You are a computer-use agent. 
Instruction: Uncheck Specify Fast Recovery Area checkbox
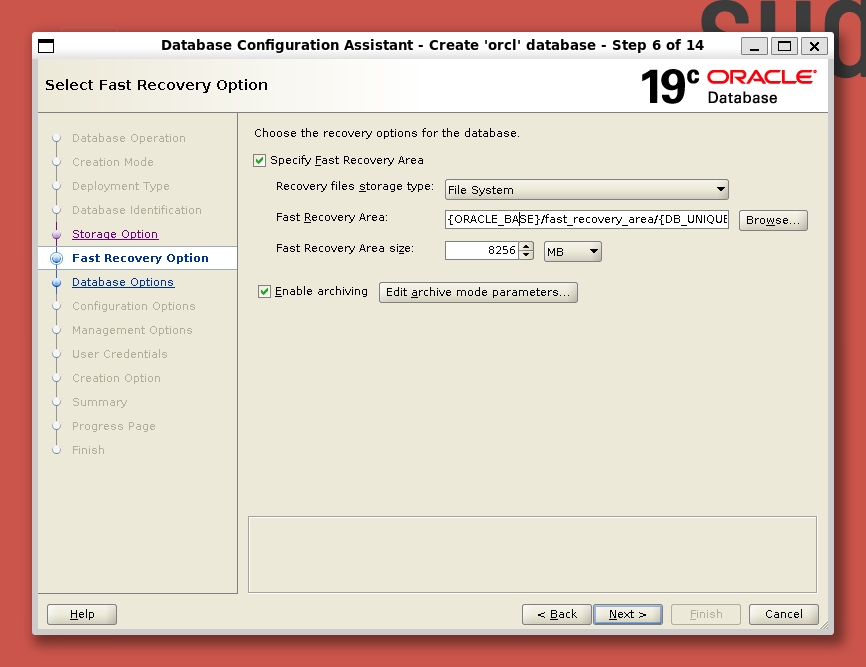tap(260, 160)
